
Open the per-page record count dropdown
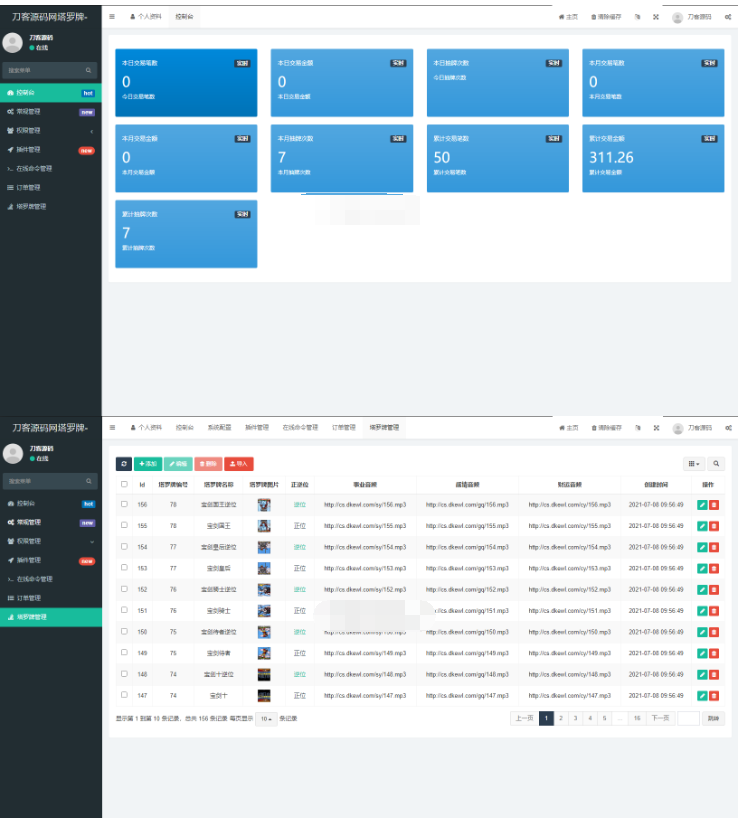(x=266, y=719)
